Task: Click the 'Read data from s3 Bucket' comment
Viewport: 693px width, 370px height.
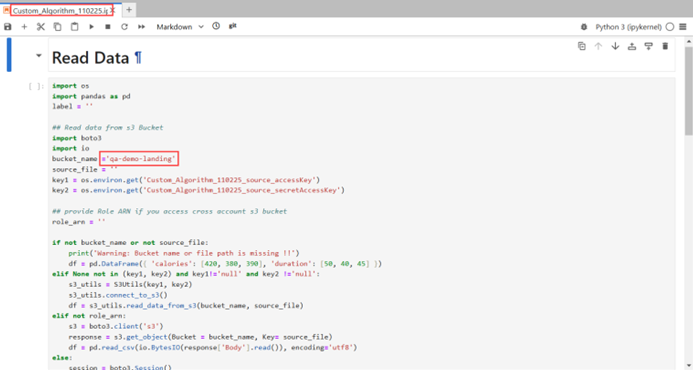Action: tap(107, 127)
